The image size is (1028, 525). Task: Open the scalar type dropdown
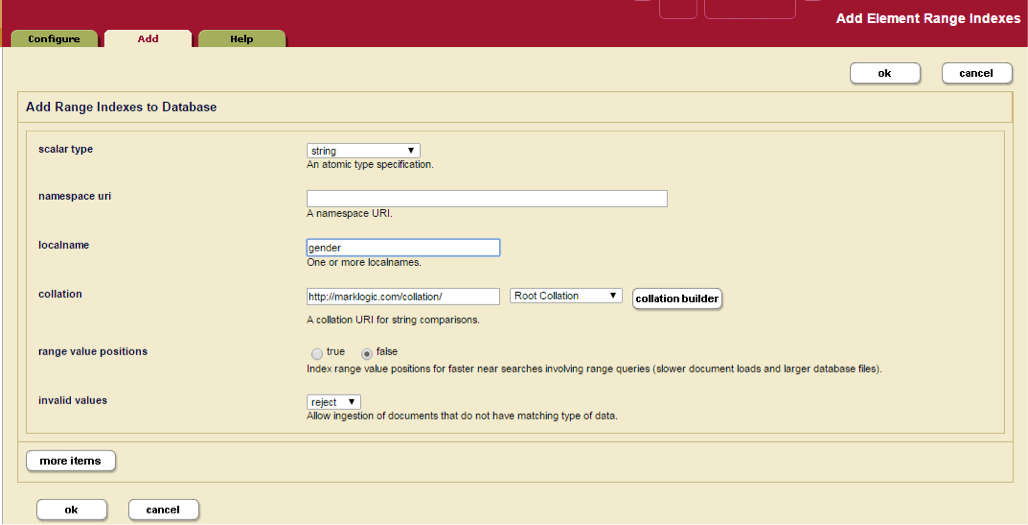pos(363,150)
